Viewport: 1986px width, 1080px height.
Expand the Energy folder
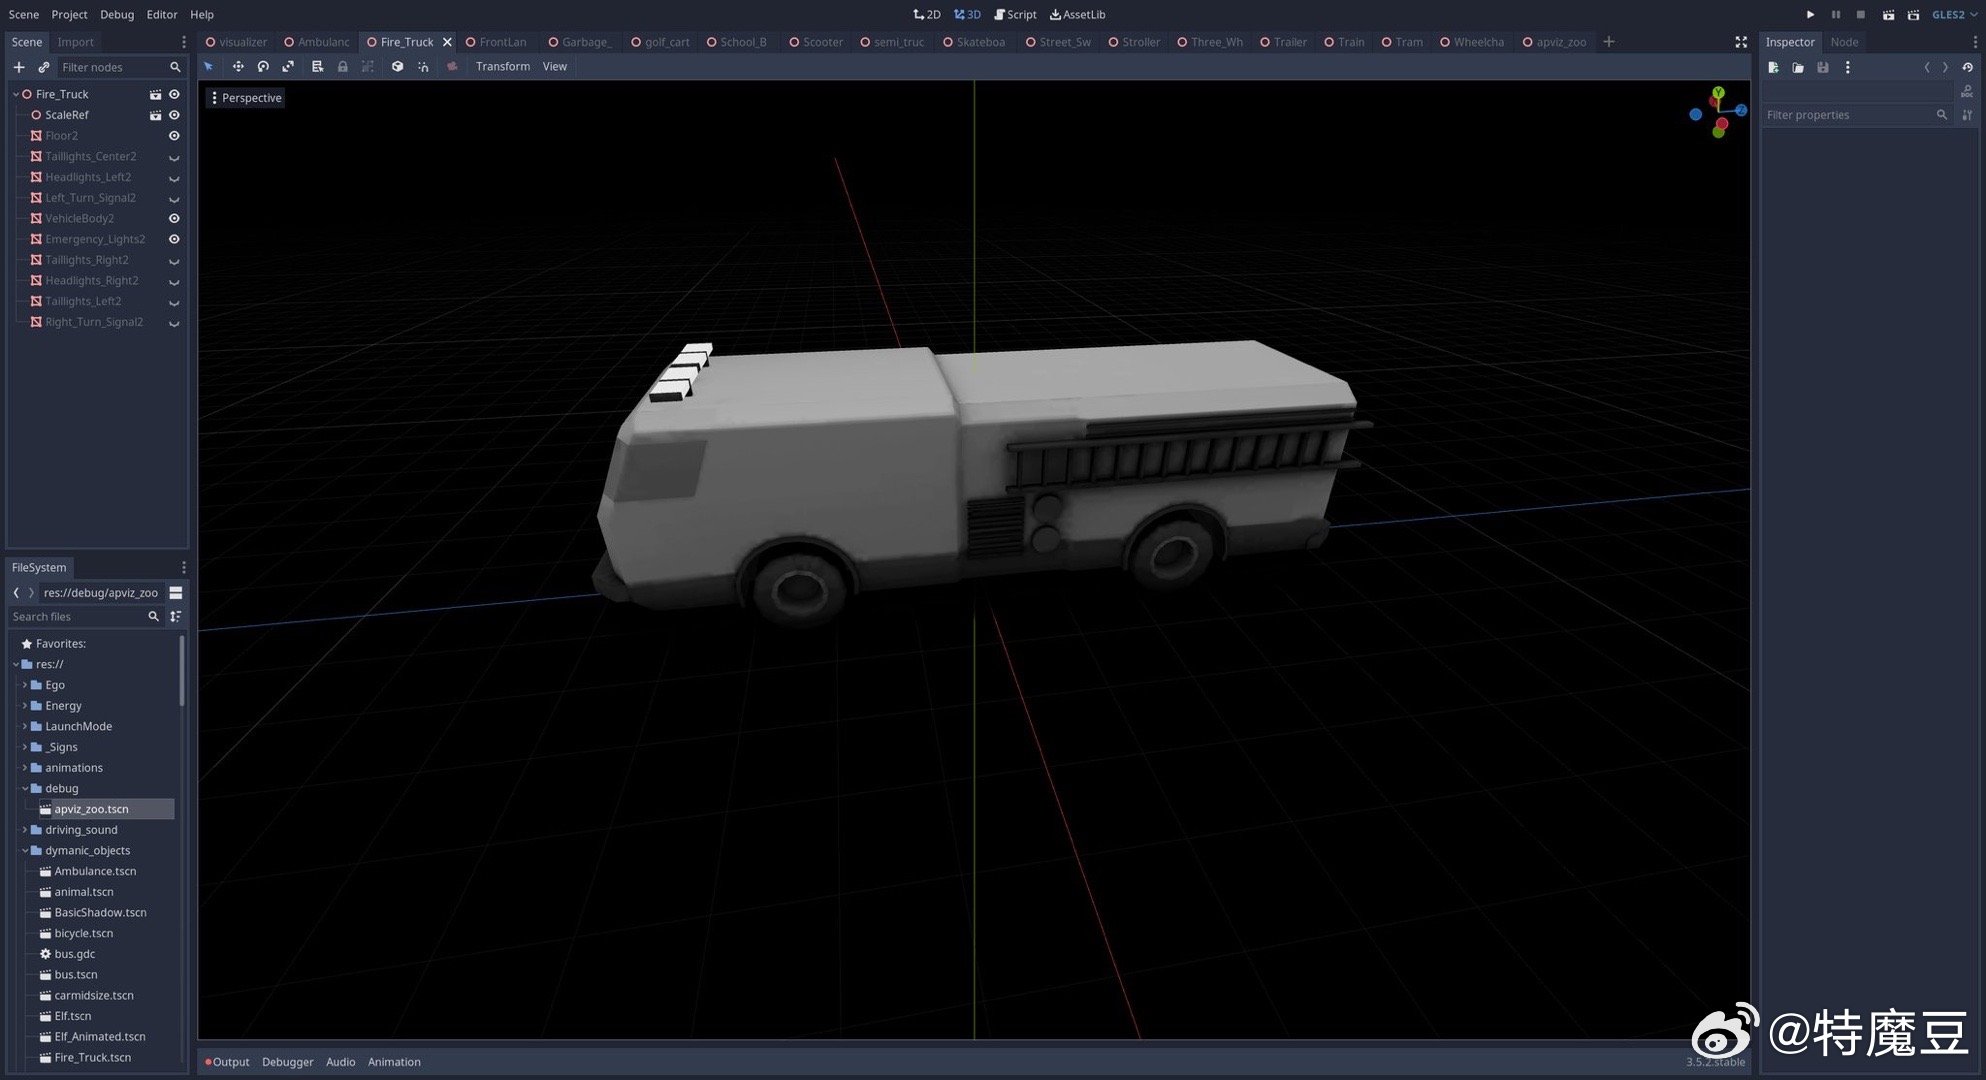(25, 706)
